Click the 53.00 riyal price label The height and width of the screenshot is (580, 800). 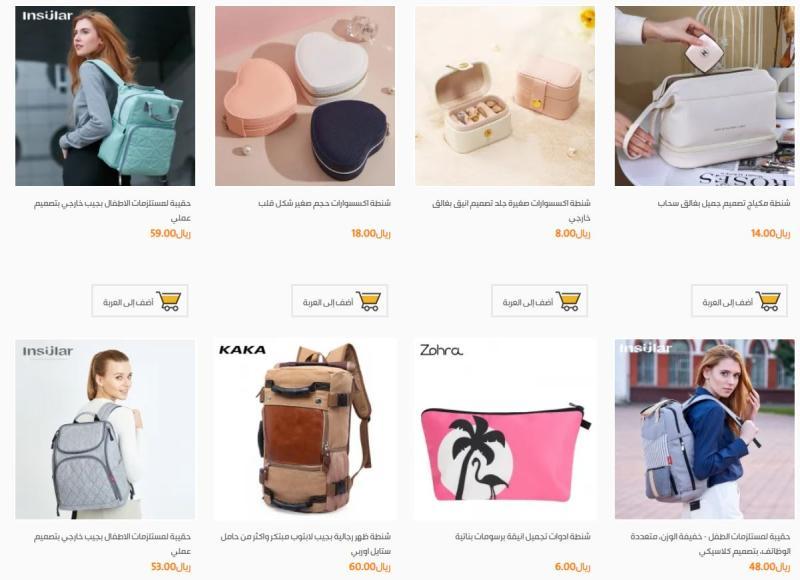click(170, 567)
